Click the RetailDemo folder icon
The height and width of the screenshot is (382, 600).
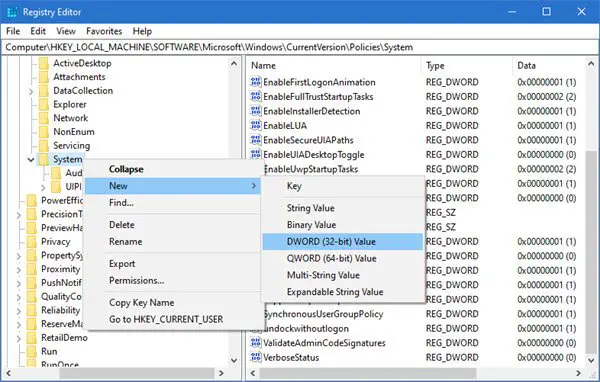click(x=32, y=338)
